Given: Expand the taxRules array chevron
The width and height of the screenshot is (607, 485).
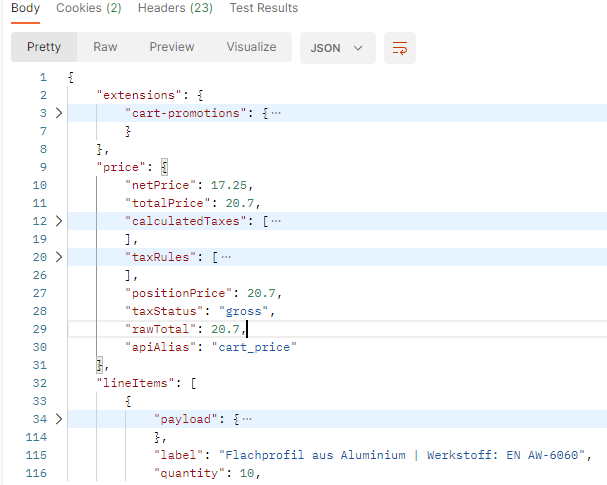Looking at the screenshot, I should coord(59,257).
